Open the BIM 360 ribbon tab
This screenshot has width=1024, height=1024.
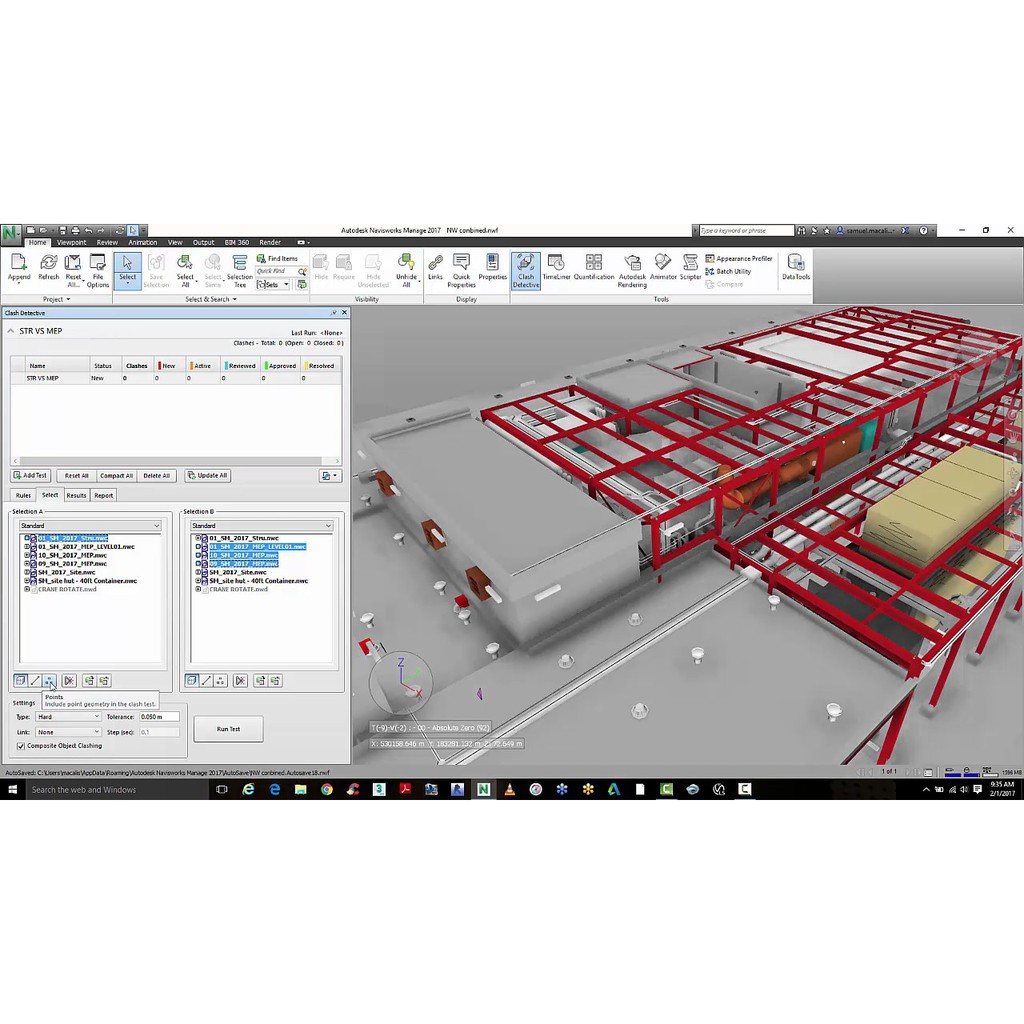236,242
